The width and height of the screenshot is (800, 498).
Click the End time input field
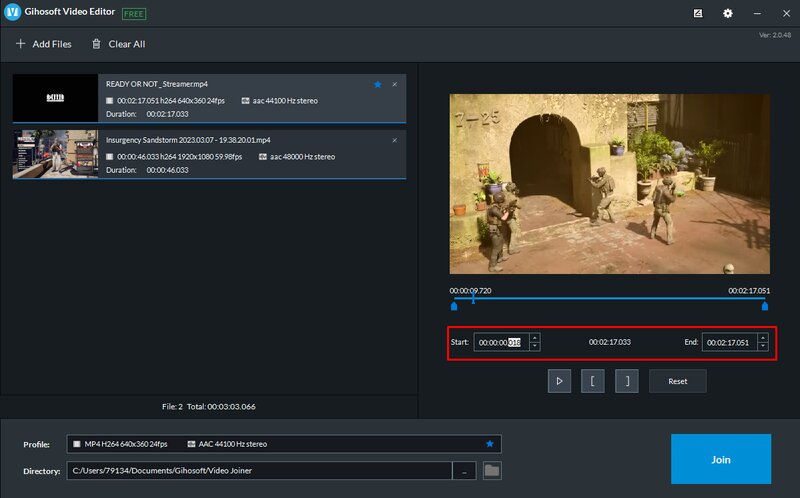729,342
